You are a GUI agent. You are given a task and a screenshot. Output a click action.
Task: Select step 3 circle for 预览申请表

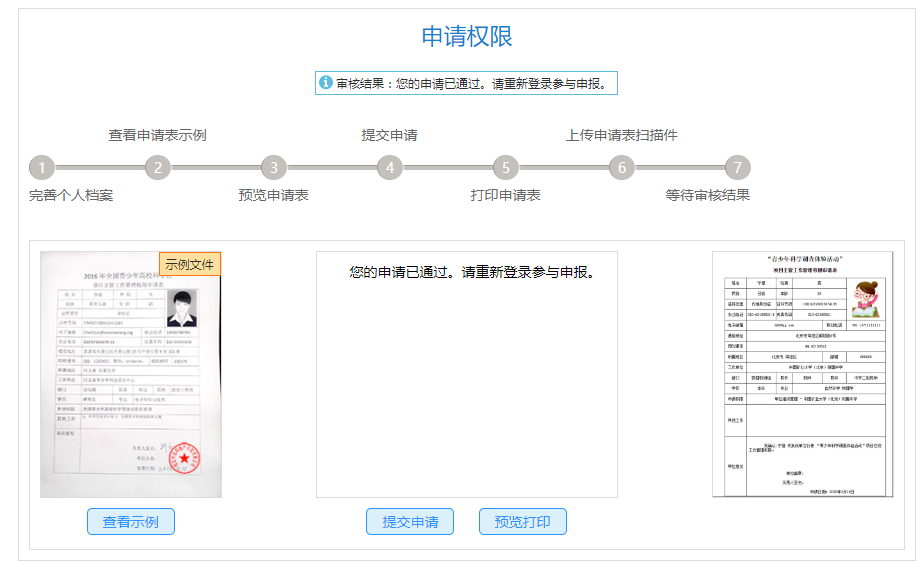pyautogui.click(x=274, y=168)
